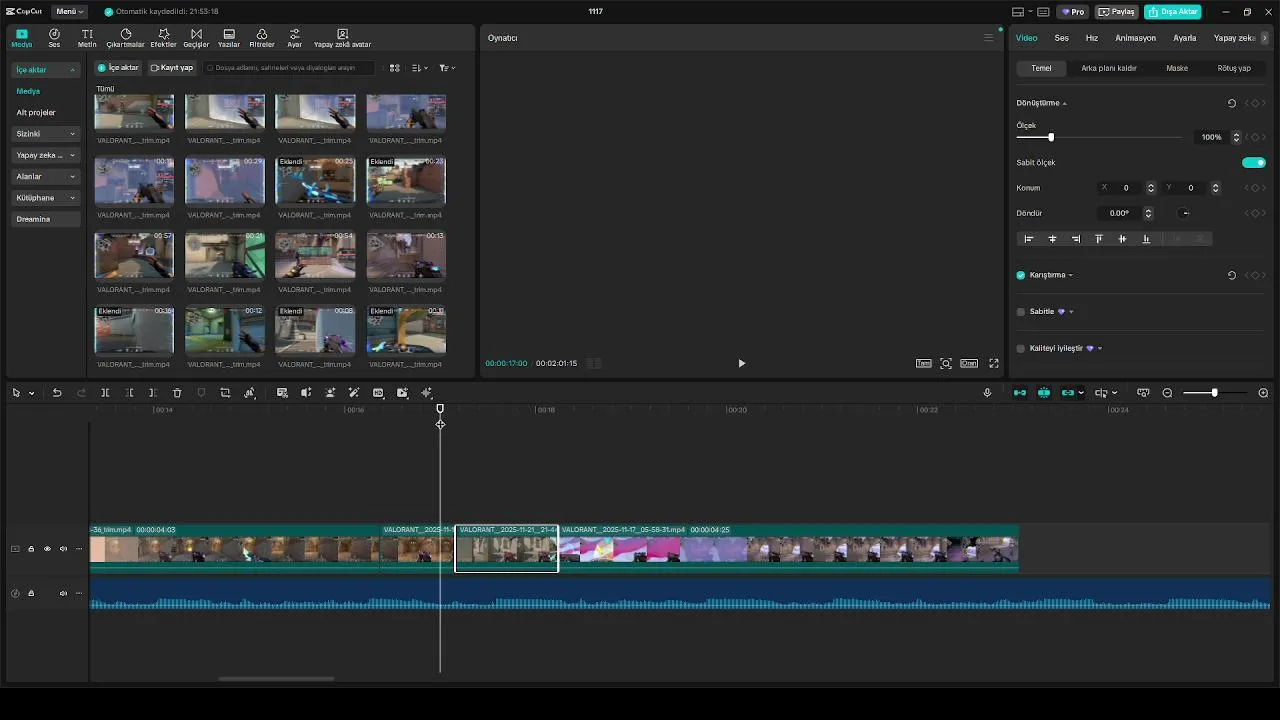Click the Dışa Aktar export button

pyautogui.click(x=1173, y=12)
